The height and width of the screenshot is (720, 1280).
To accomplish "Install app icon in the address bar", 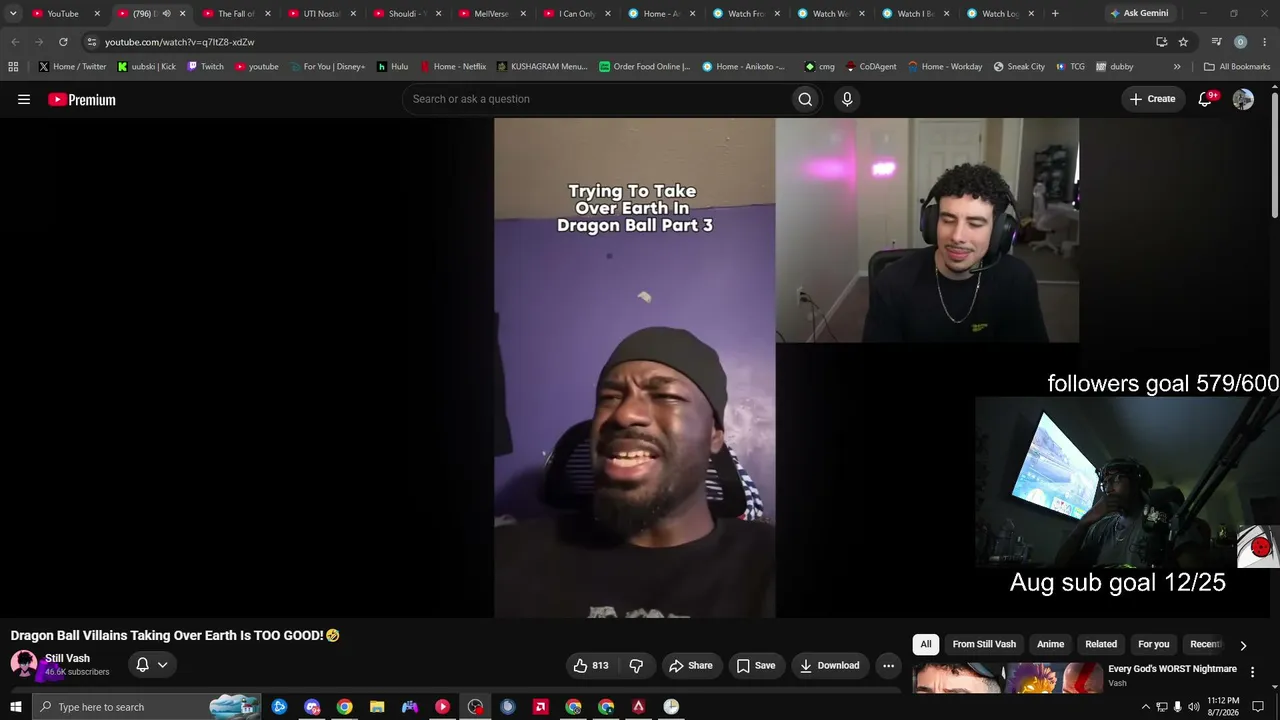I will coord(1161,42).
